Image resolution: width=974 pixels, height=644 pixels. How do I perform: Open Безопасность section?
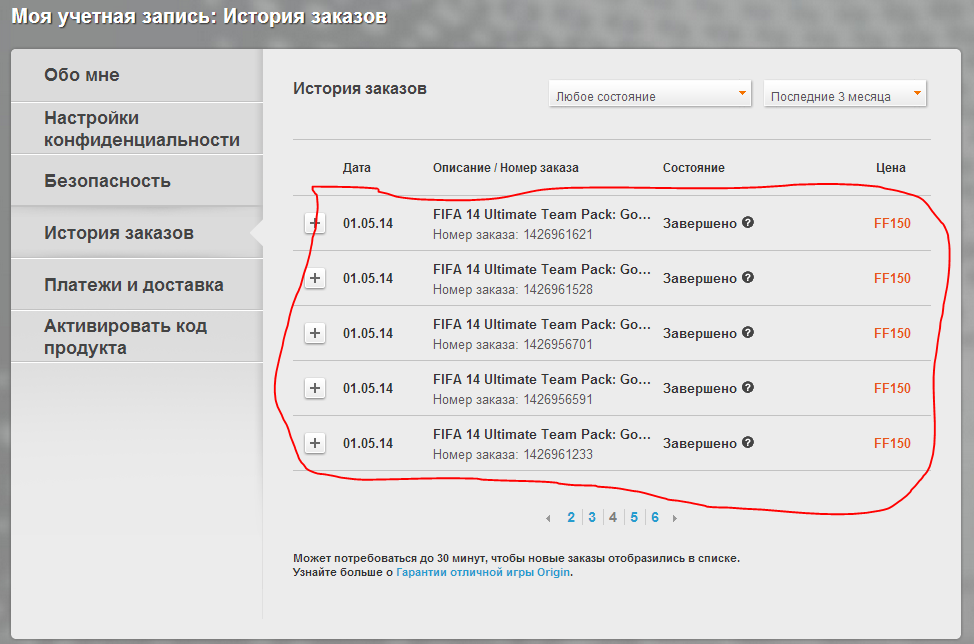click(137, 181)
